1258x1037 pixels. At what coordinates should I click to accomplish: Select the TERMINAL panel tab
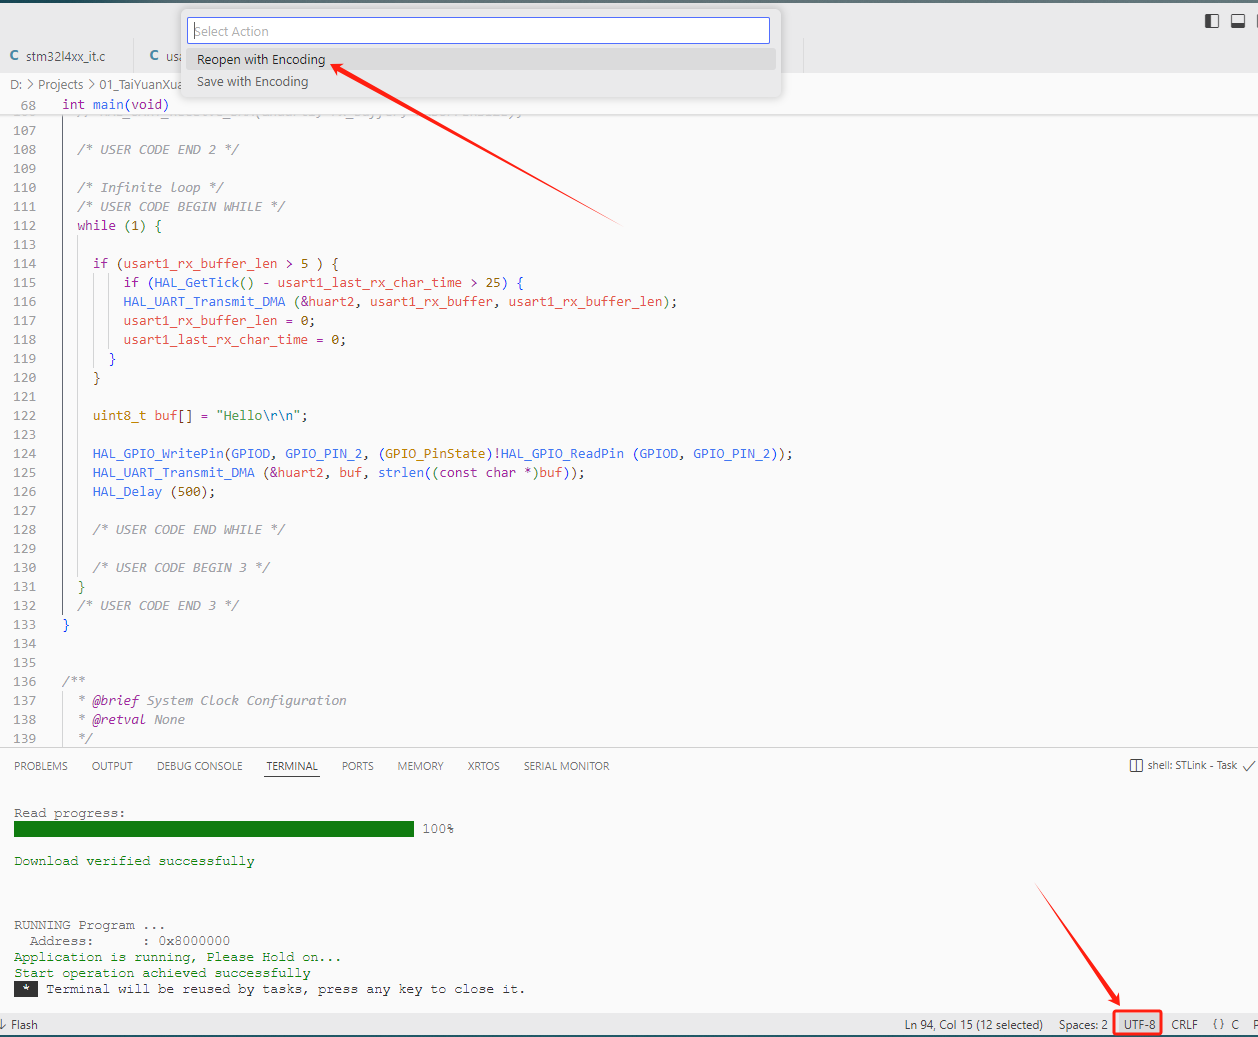tap(292, 766)
